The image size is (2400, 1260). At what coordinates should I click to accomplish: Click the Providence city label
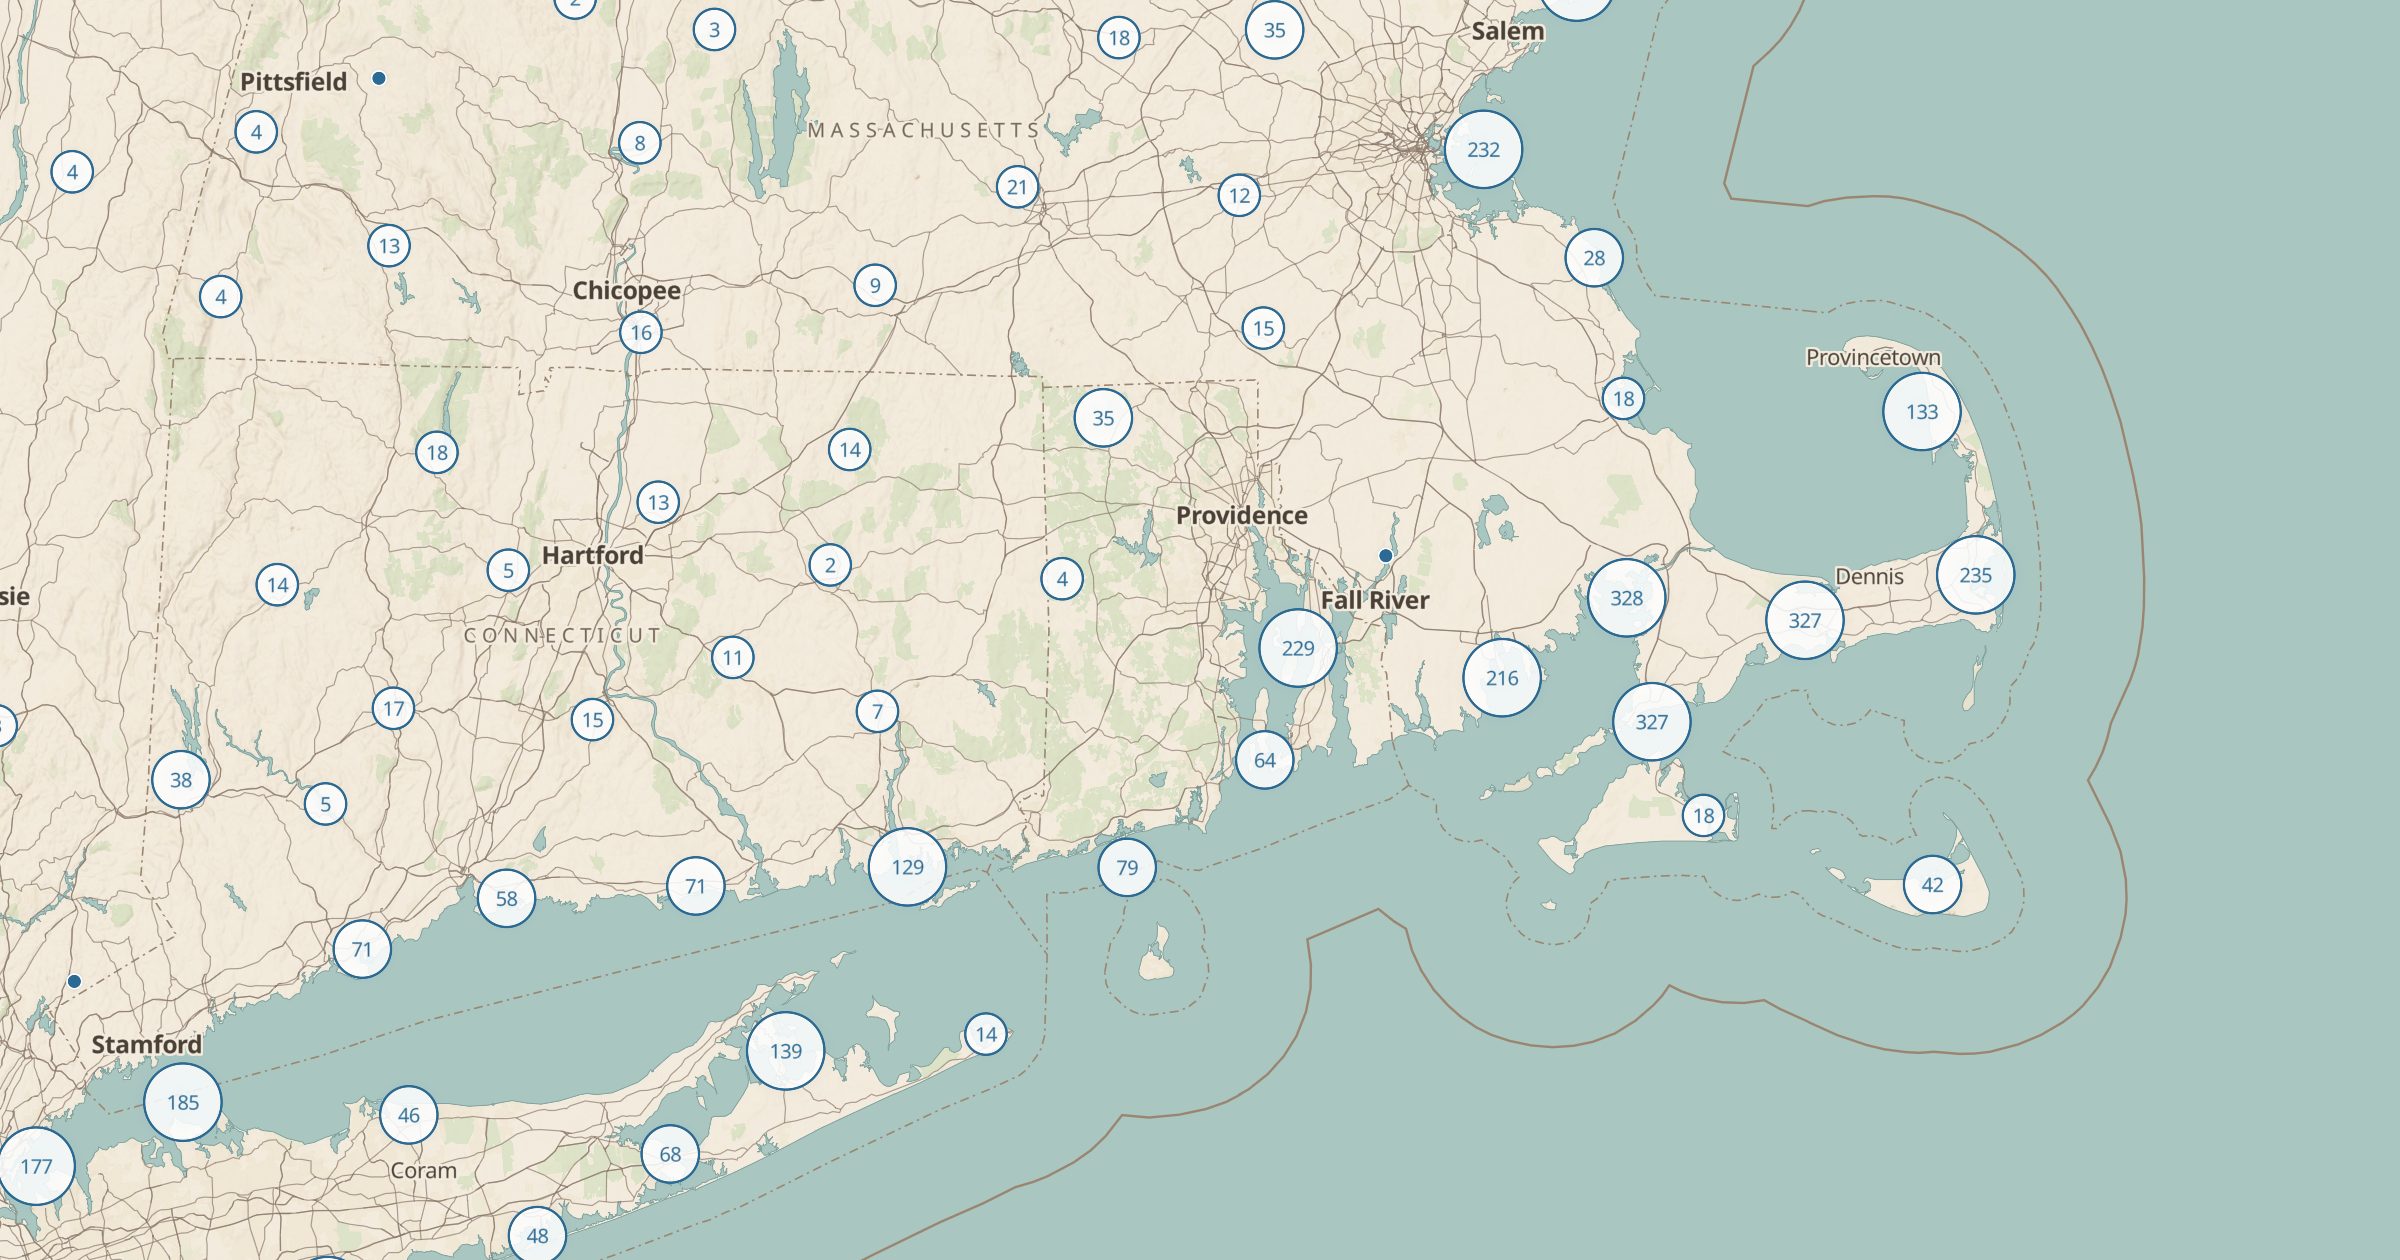[1241, 515]
